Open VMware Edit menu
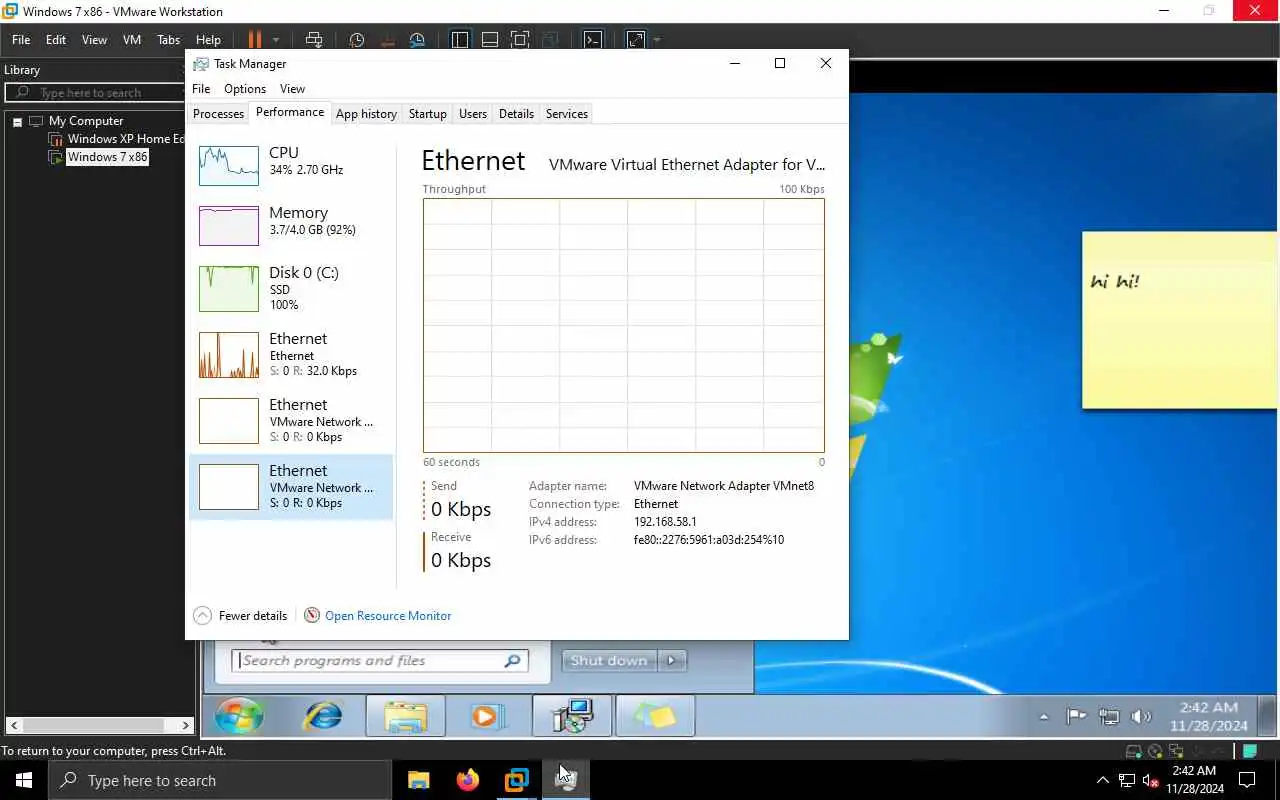Image resolution: width=1280 pixels, height=800 pixels. coord(56,40)
